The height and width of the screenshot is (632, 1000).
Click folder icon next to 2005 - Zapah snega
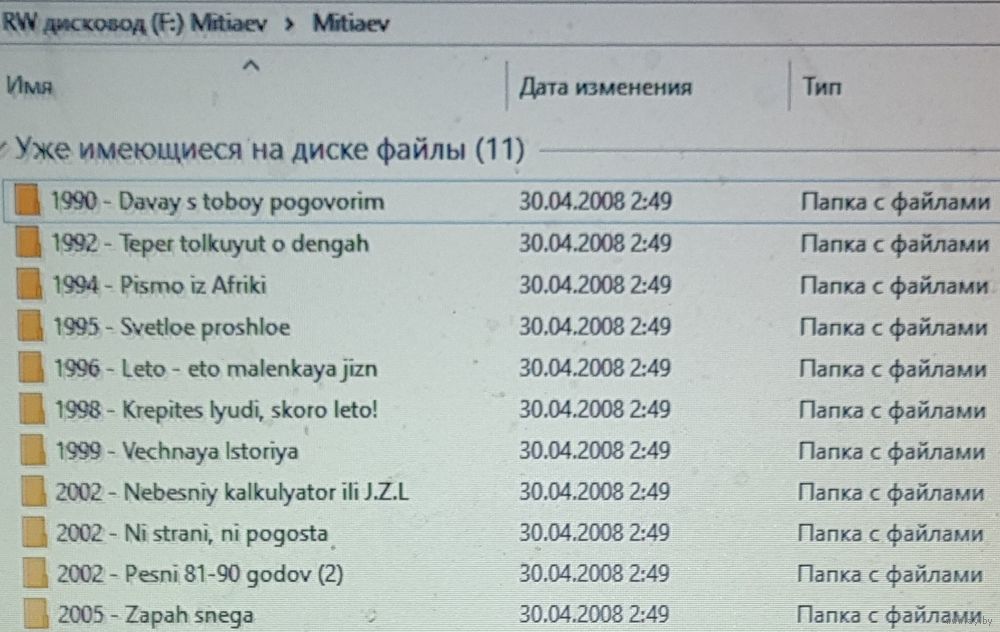pos(36,614)
